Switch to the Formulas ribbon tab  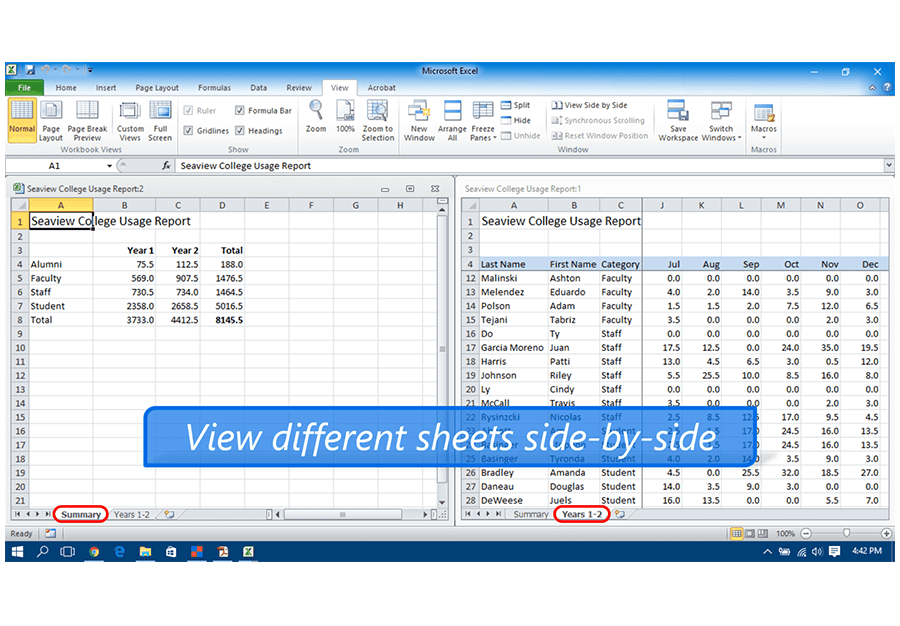[214, 88]
